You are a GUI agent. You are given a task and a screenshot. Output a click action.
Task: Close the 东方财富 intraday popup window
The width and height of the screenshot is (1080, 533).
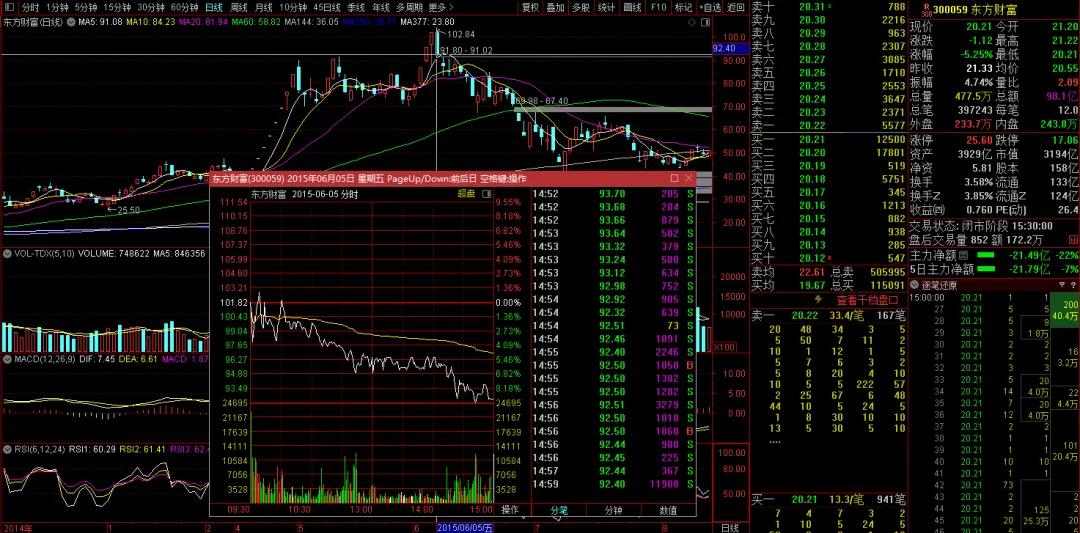tap(689, 179)
